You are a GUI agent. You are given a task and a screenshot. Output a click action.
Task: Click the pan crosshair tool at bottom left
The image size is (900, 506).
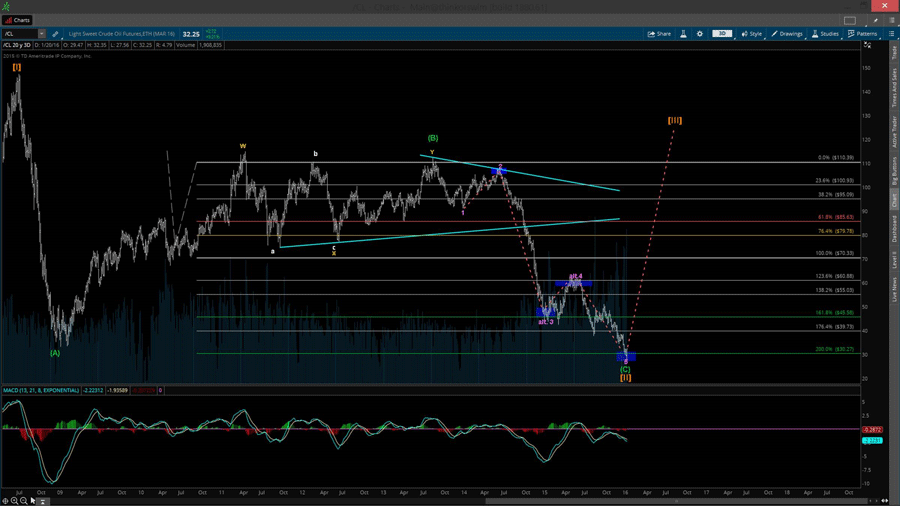[5, 501]
